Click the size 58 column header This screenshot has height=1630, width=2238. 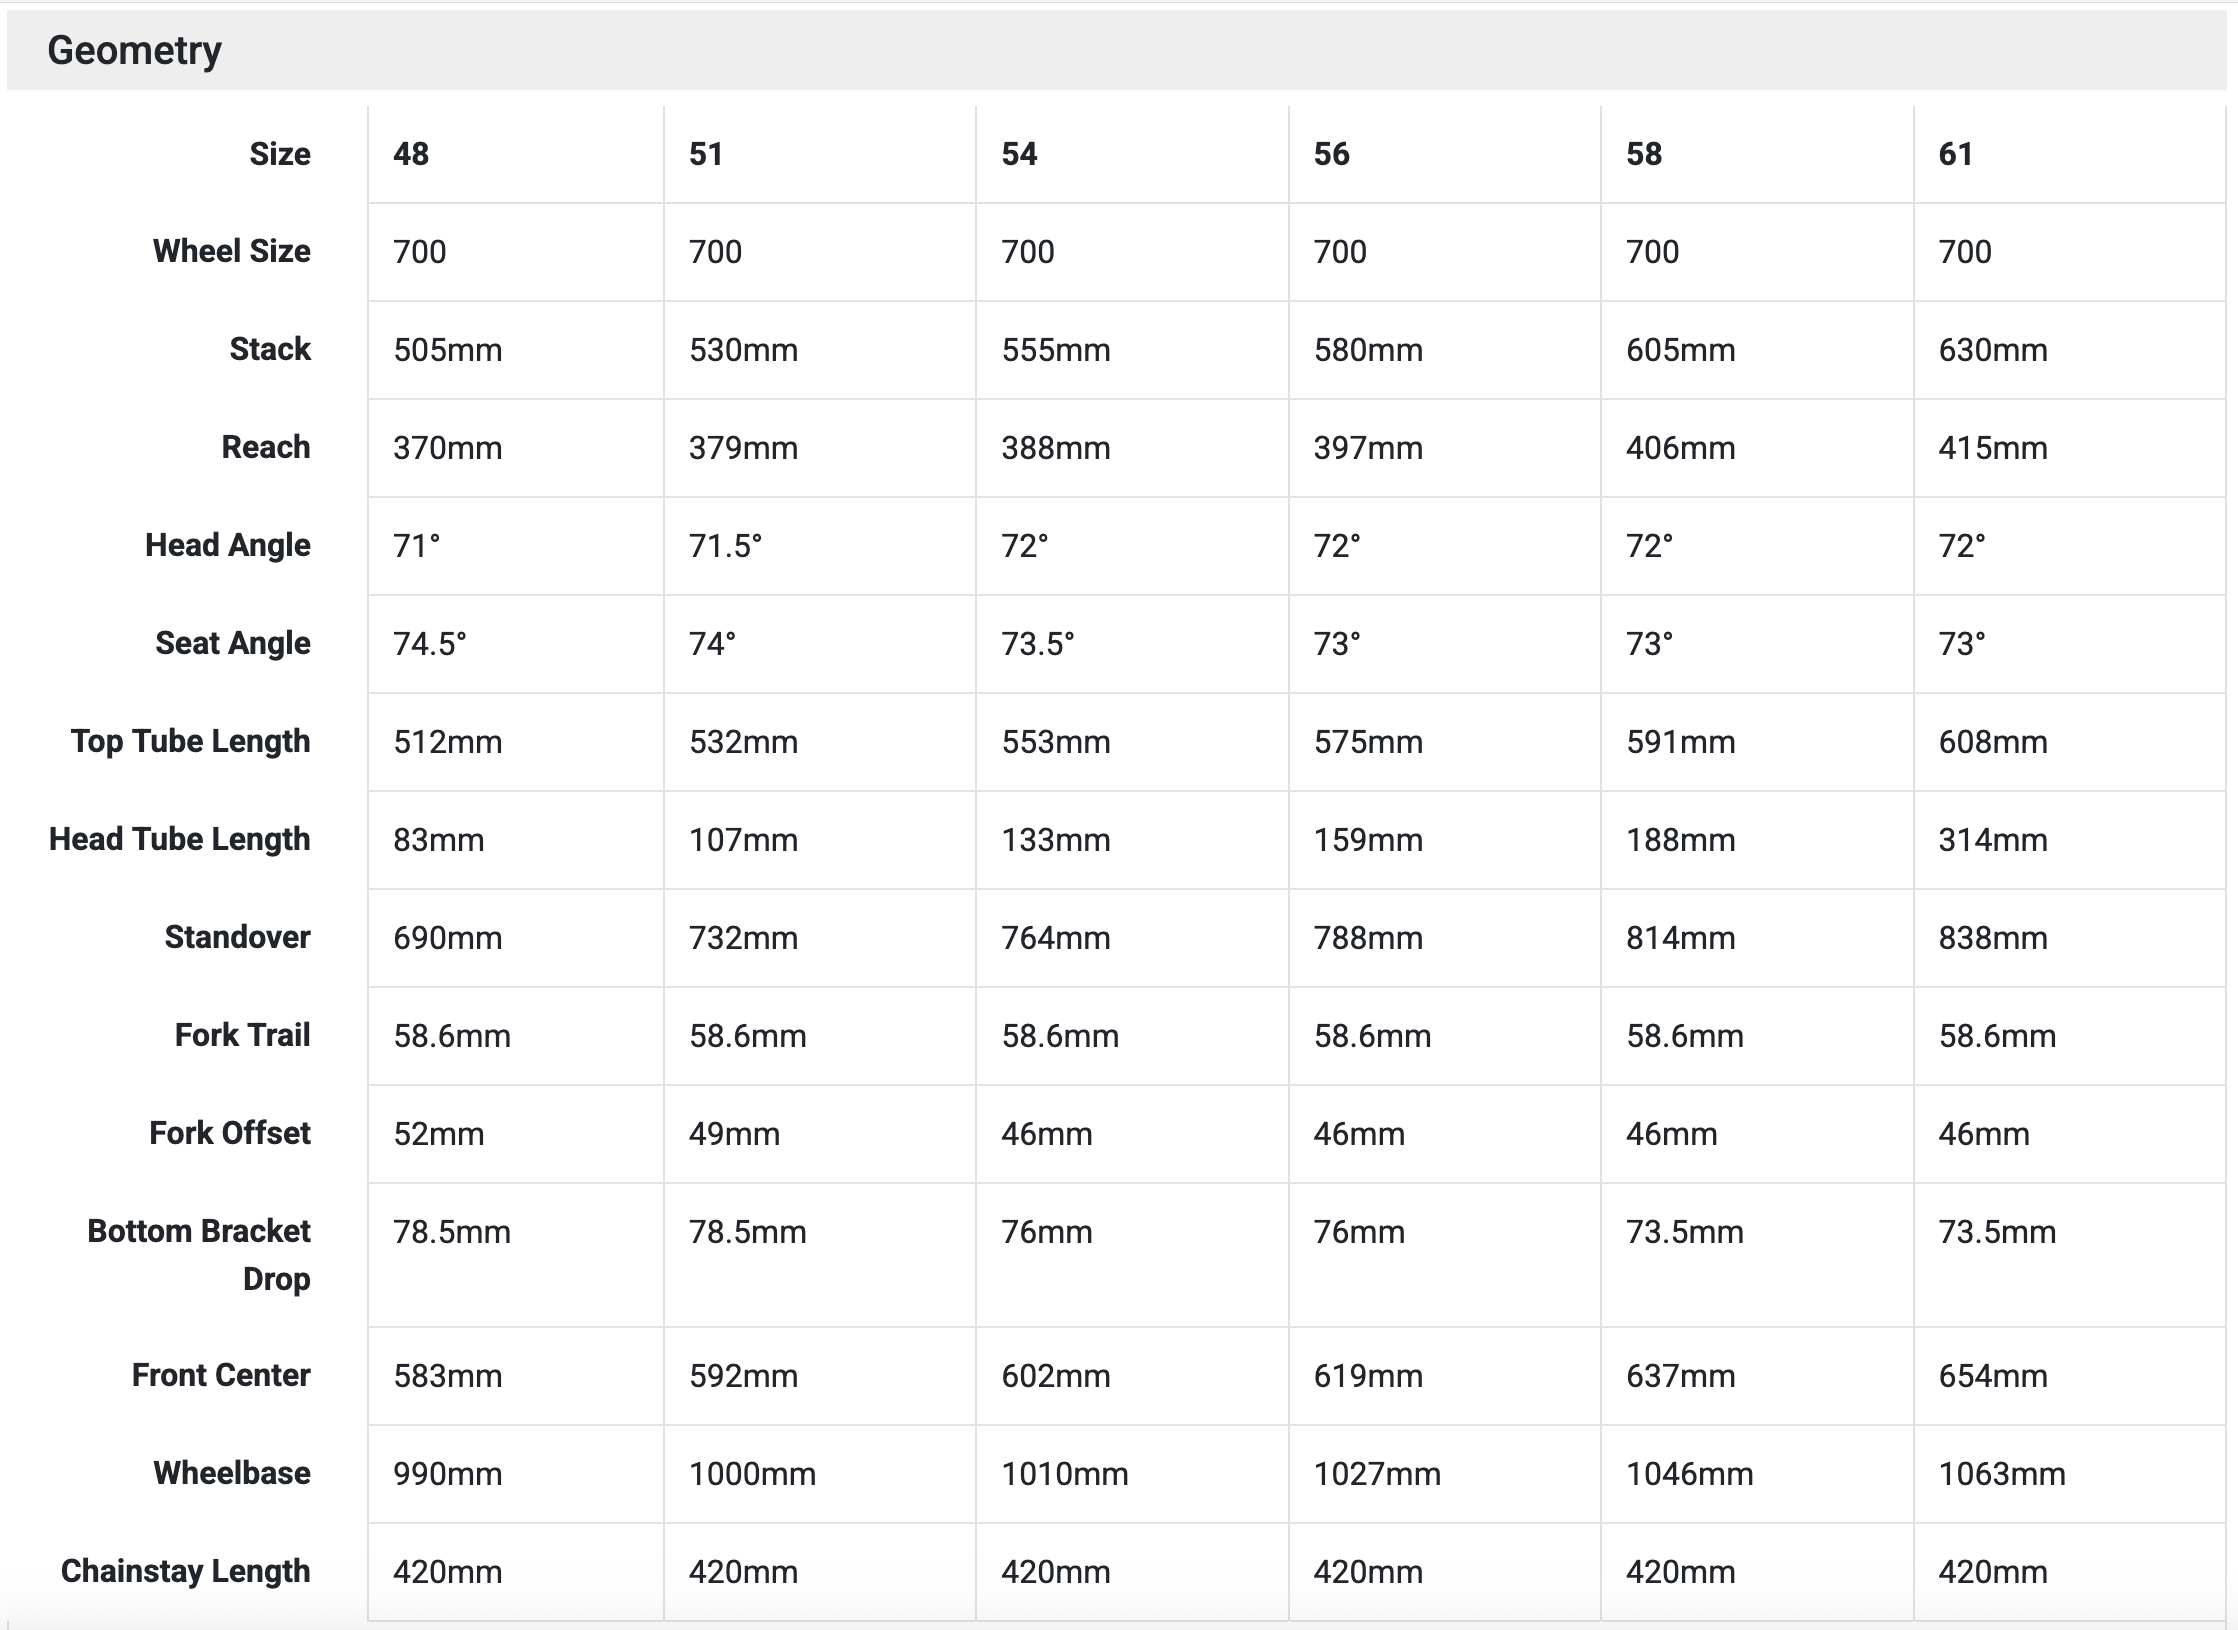[x=1644, y=154]
